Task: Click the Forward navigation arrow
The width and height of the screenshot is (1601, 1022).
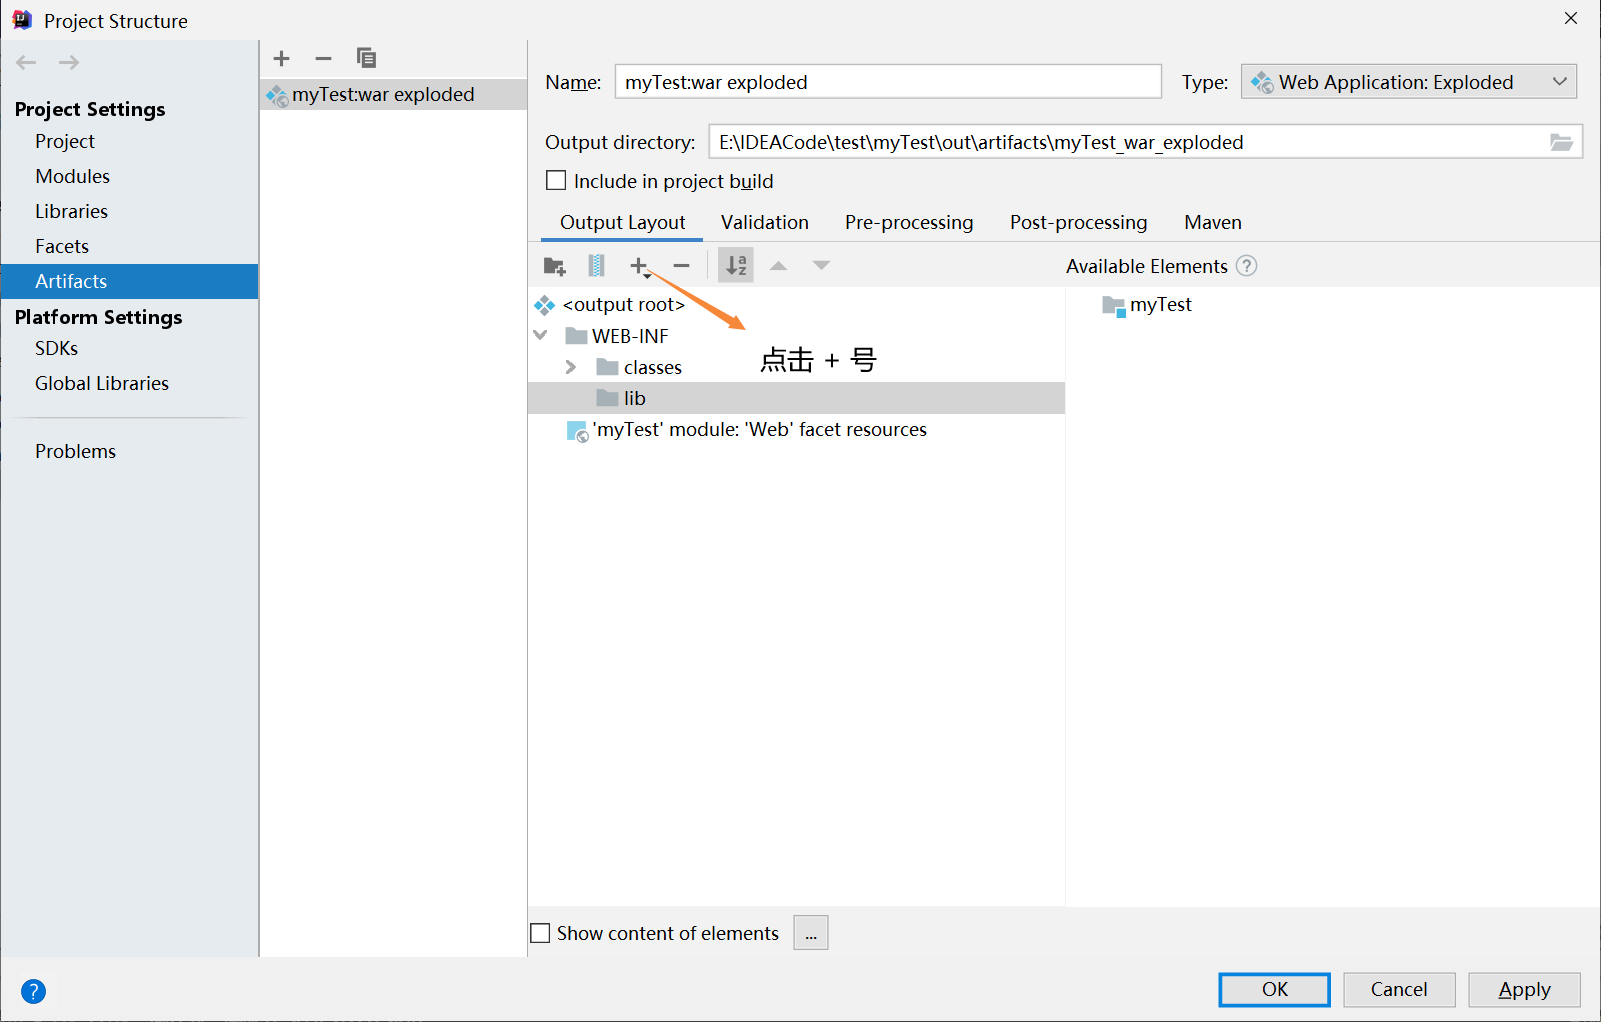Action: coord(69,62)
